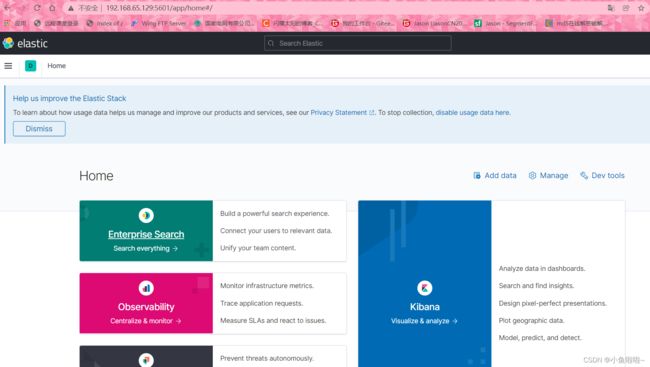Click 'Connect your users to relevant data.' text
The height and width of the screenshot is (367, 650).
[x=276, y=231]
